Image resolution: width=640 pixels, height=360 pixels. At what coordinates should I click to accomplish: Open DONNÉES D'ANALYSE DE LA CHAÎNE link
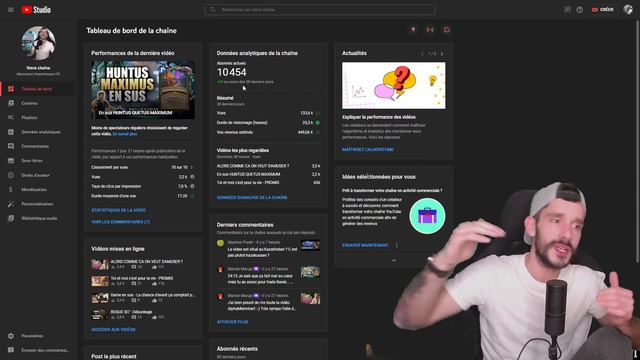pos(252,198)
